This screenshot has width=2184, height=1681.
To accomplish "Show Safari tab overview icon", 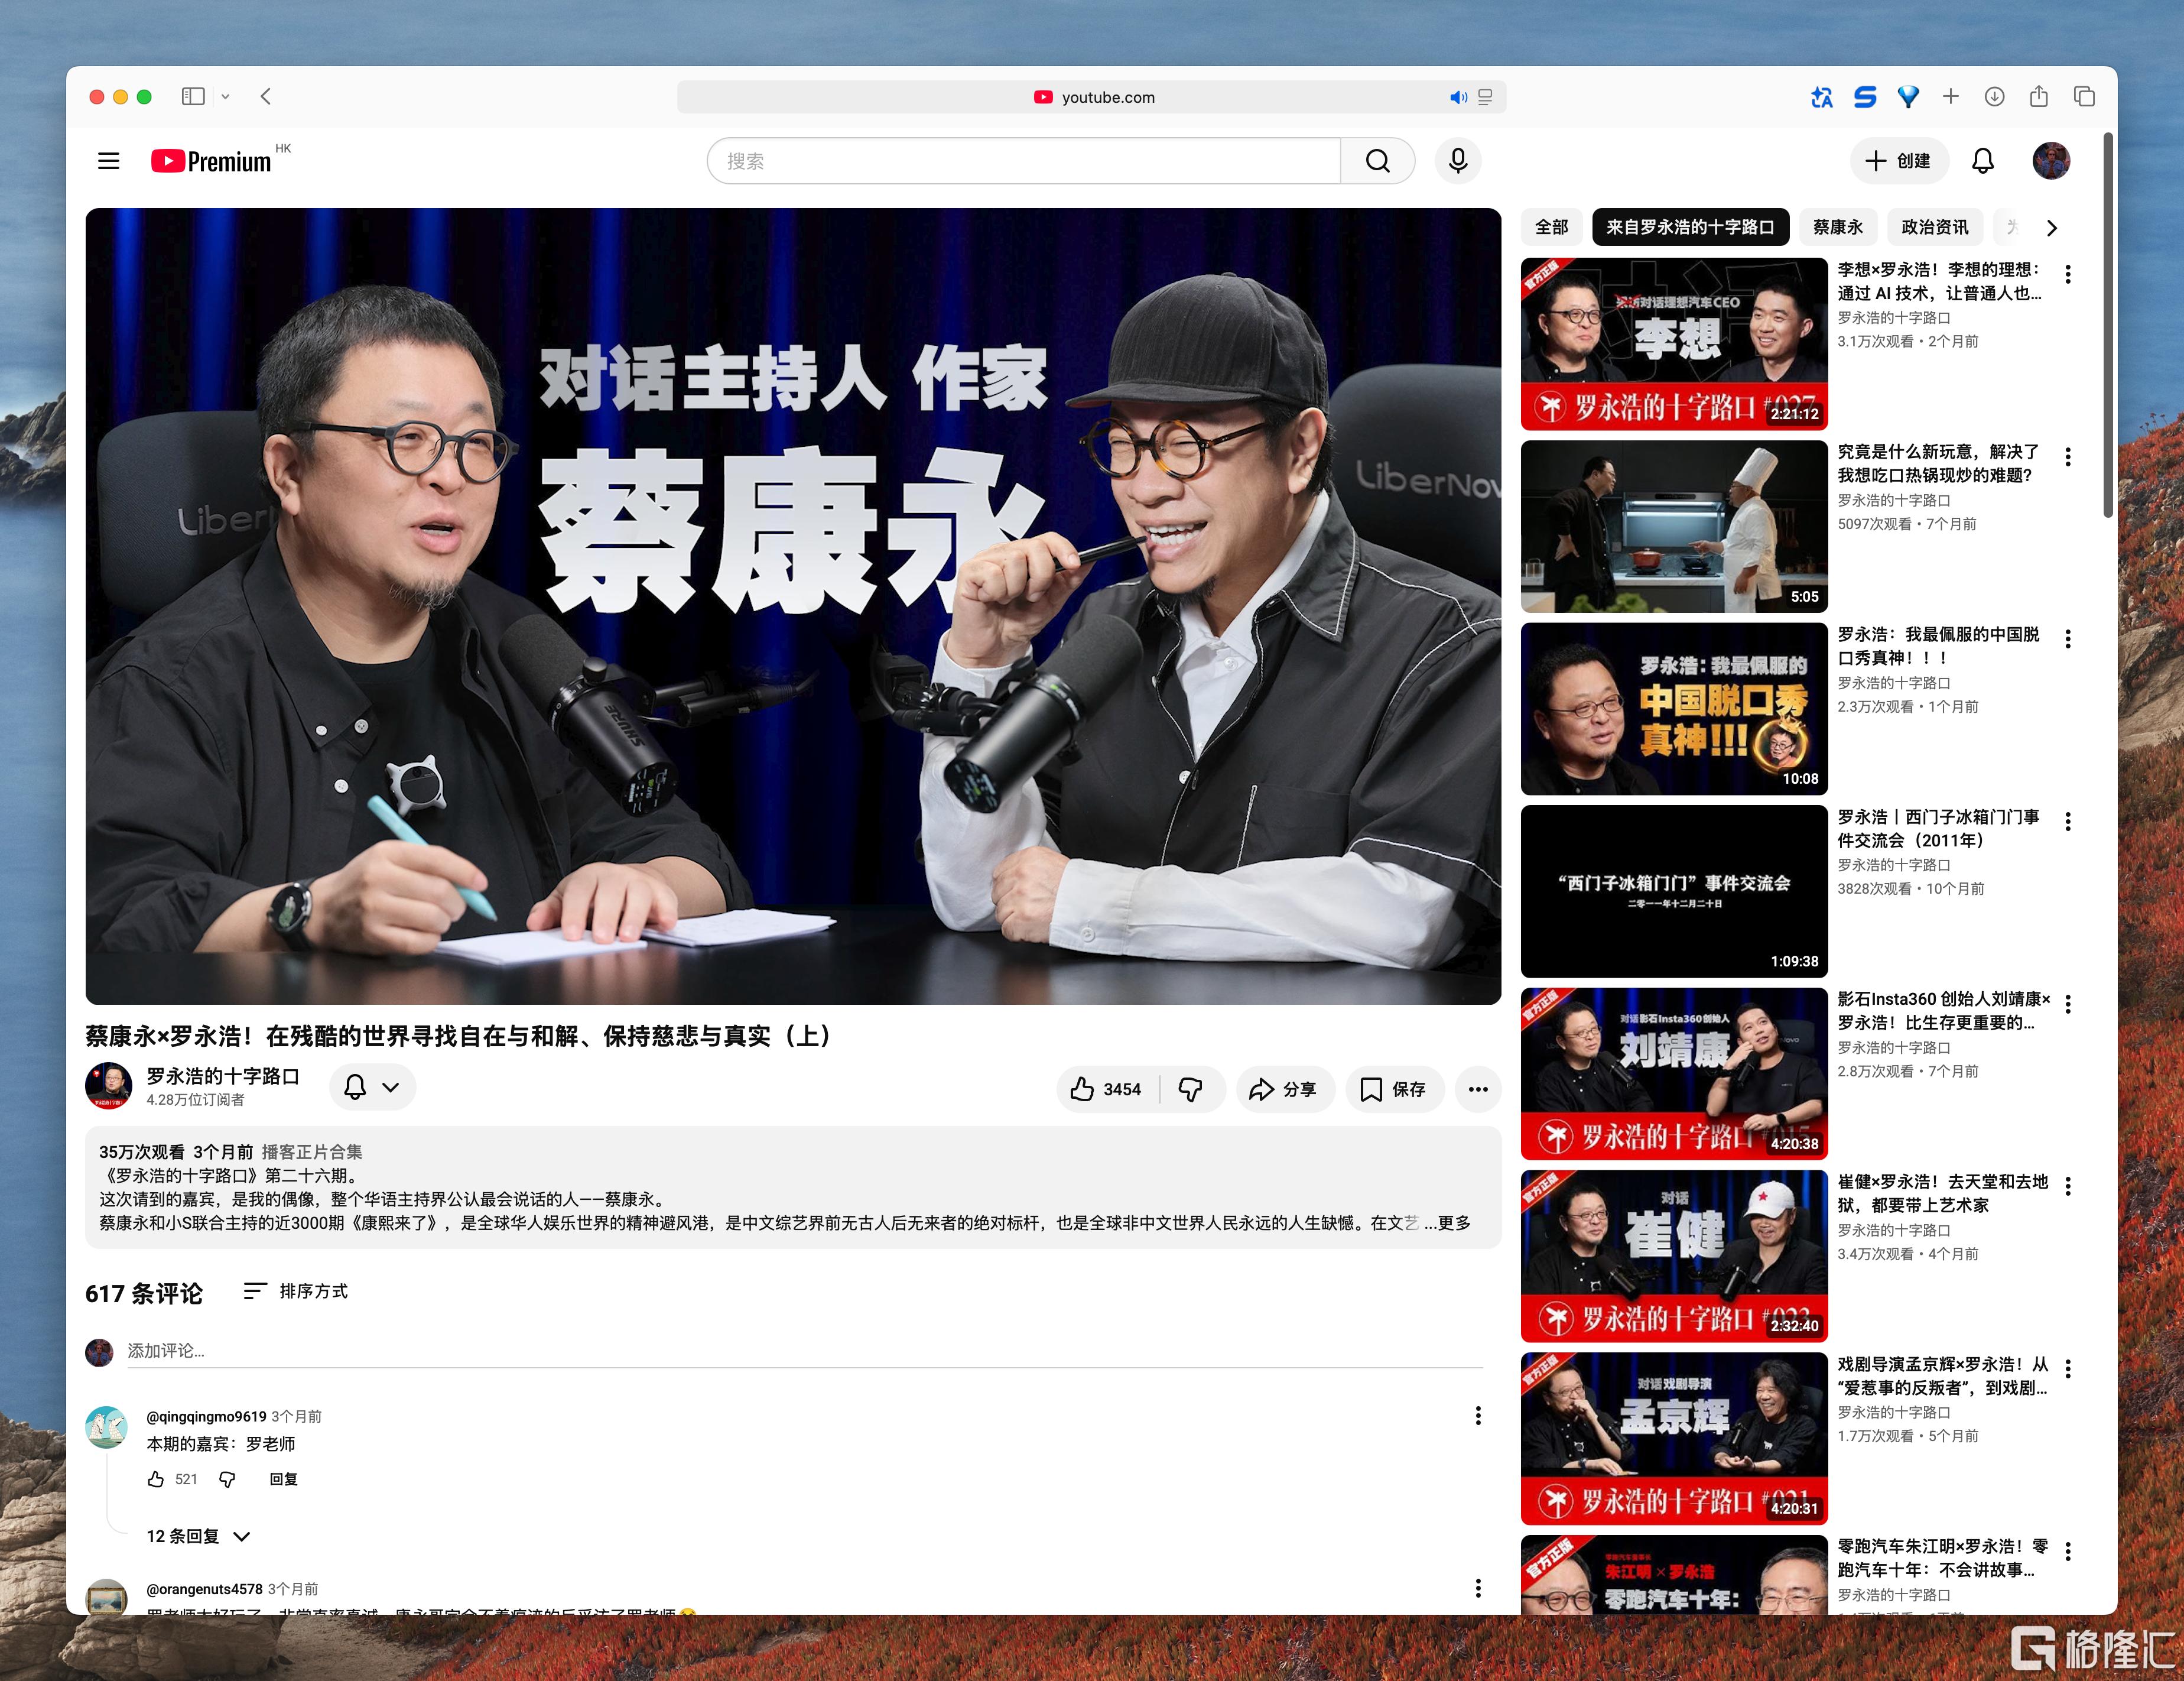I will point(2084,97).
